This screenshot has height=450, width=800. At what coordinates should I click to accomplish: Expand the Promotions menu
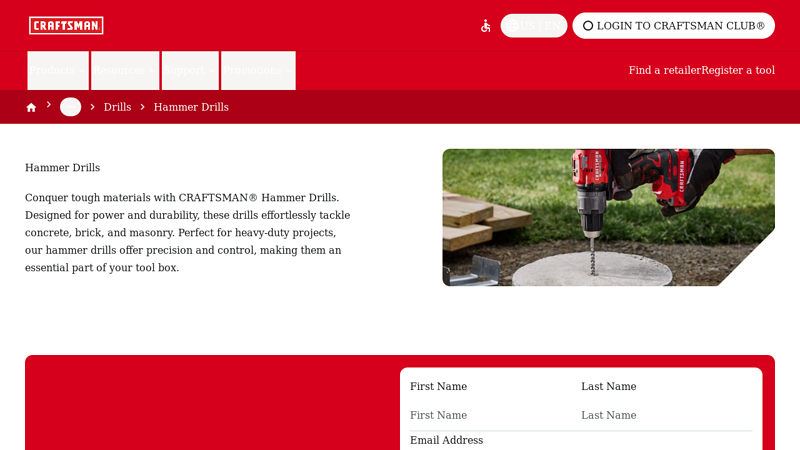258,70
